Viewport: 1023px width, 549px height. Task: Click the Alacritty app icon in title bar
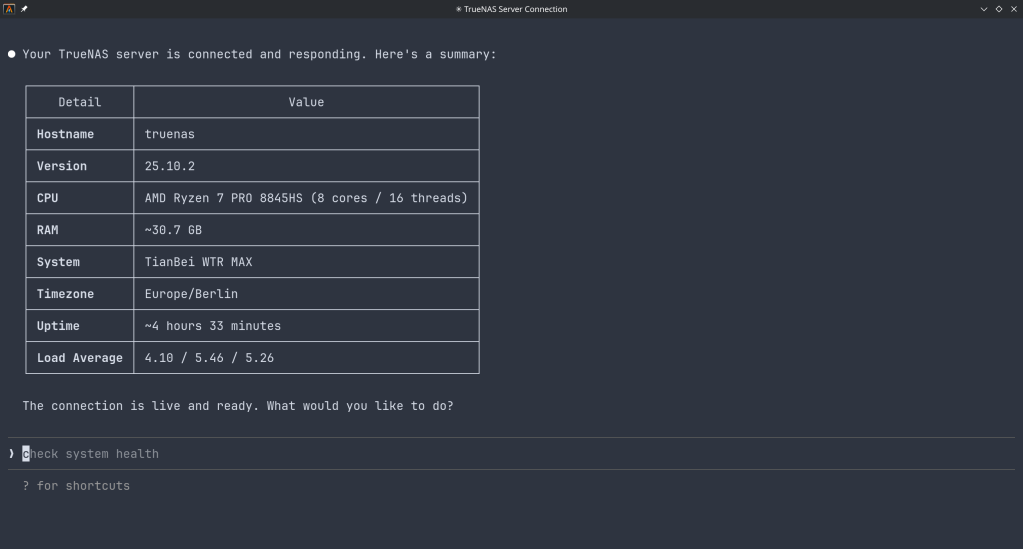click(x=9, y=9)
